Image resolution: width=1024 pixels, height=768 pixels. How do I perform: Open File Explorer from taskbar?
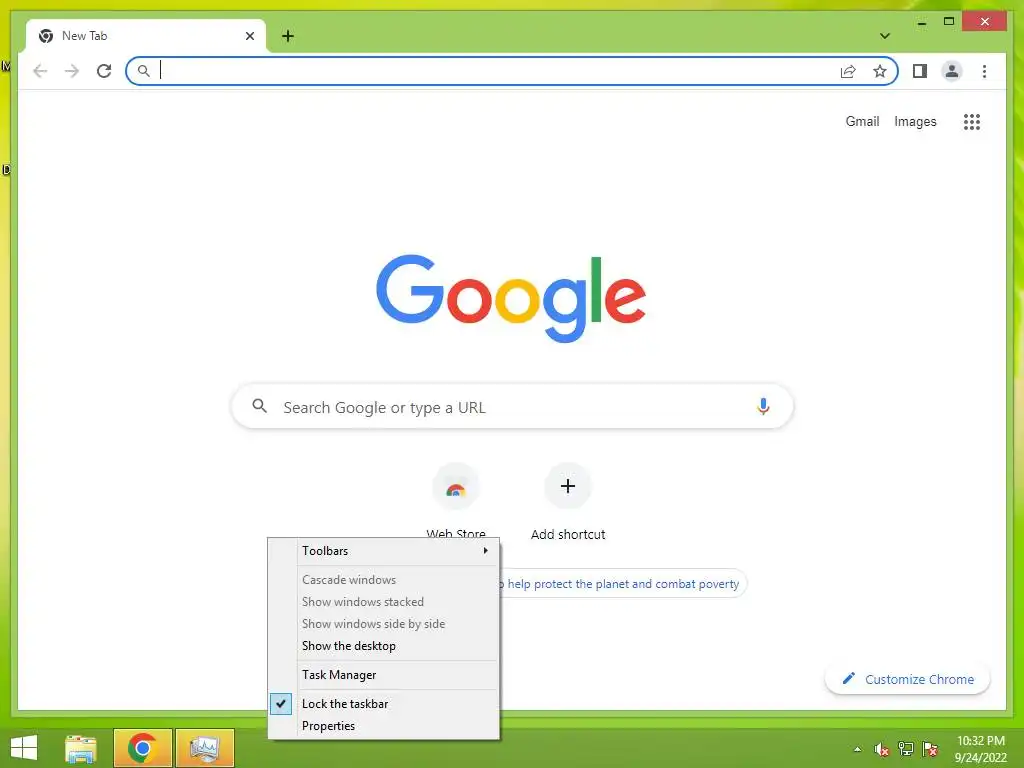click(x=81, y=748)
